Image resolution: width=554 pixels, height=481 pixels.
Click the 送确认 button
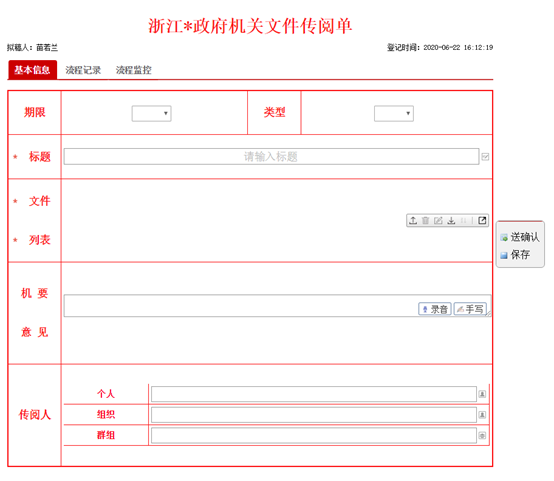click(520, 237)
